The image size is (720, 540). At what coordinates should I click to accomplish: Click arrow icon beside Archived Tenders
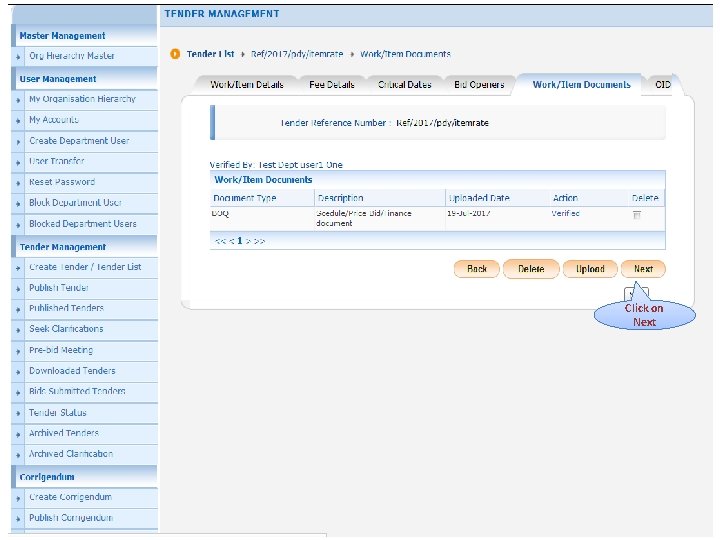click(x=18, y=434)
